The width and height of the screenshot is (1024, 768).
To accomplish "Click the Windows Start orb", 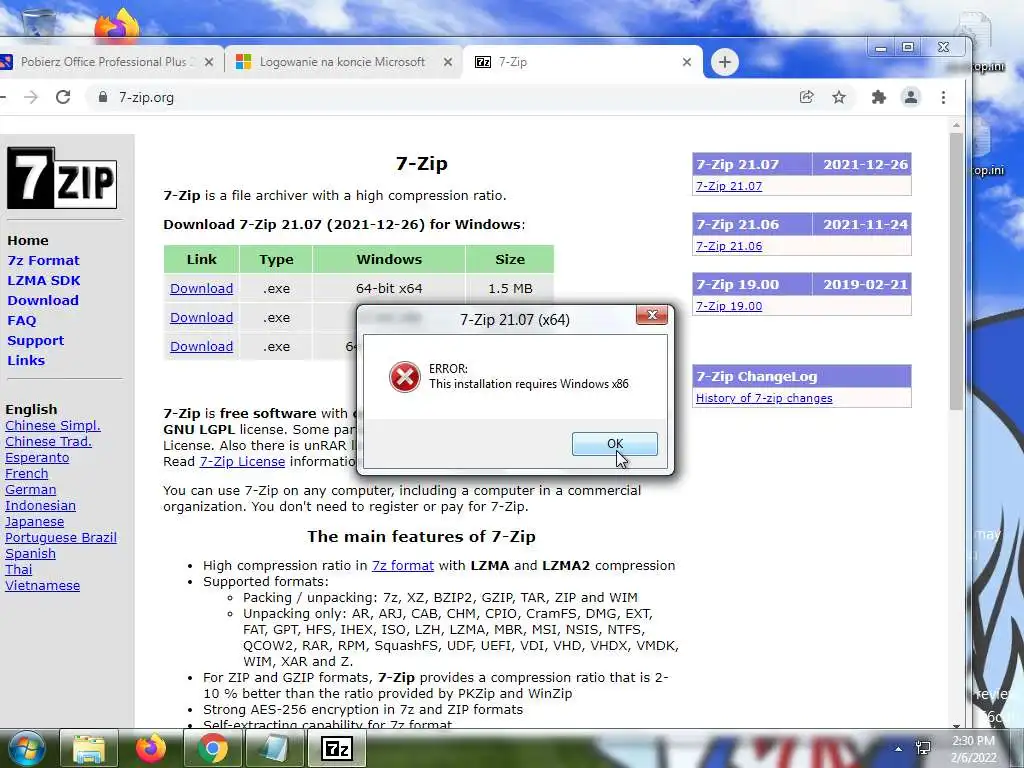I will [x=26, y=748].
